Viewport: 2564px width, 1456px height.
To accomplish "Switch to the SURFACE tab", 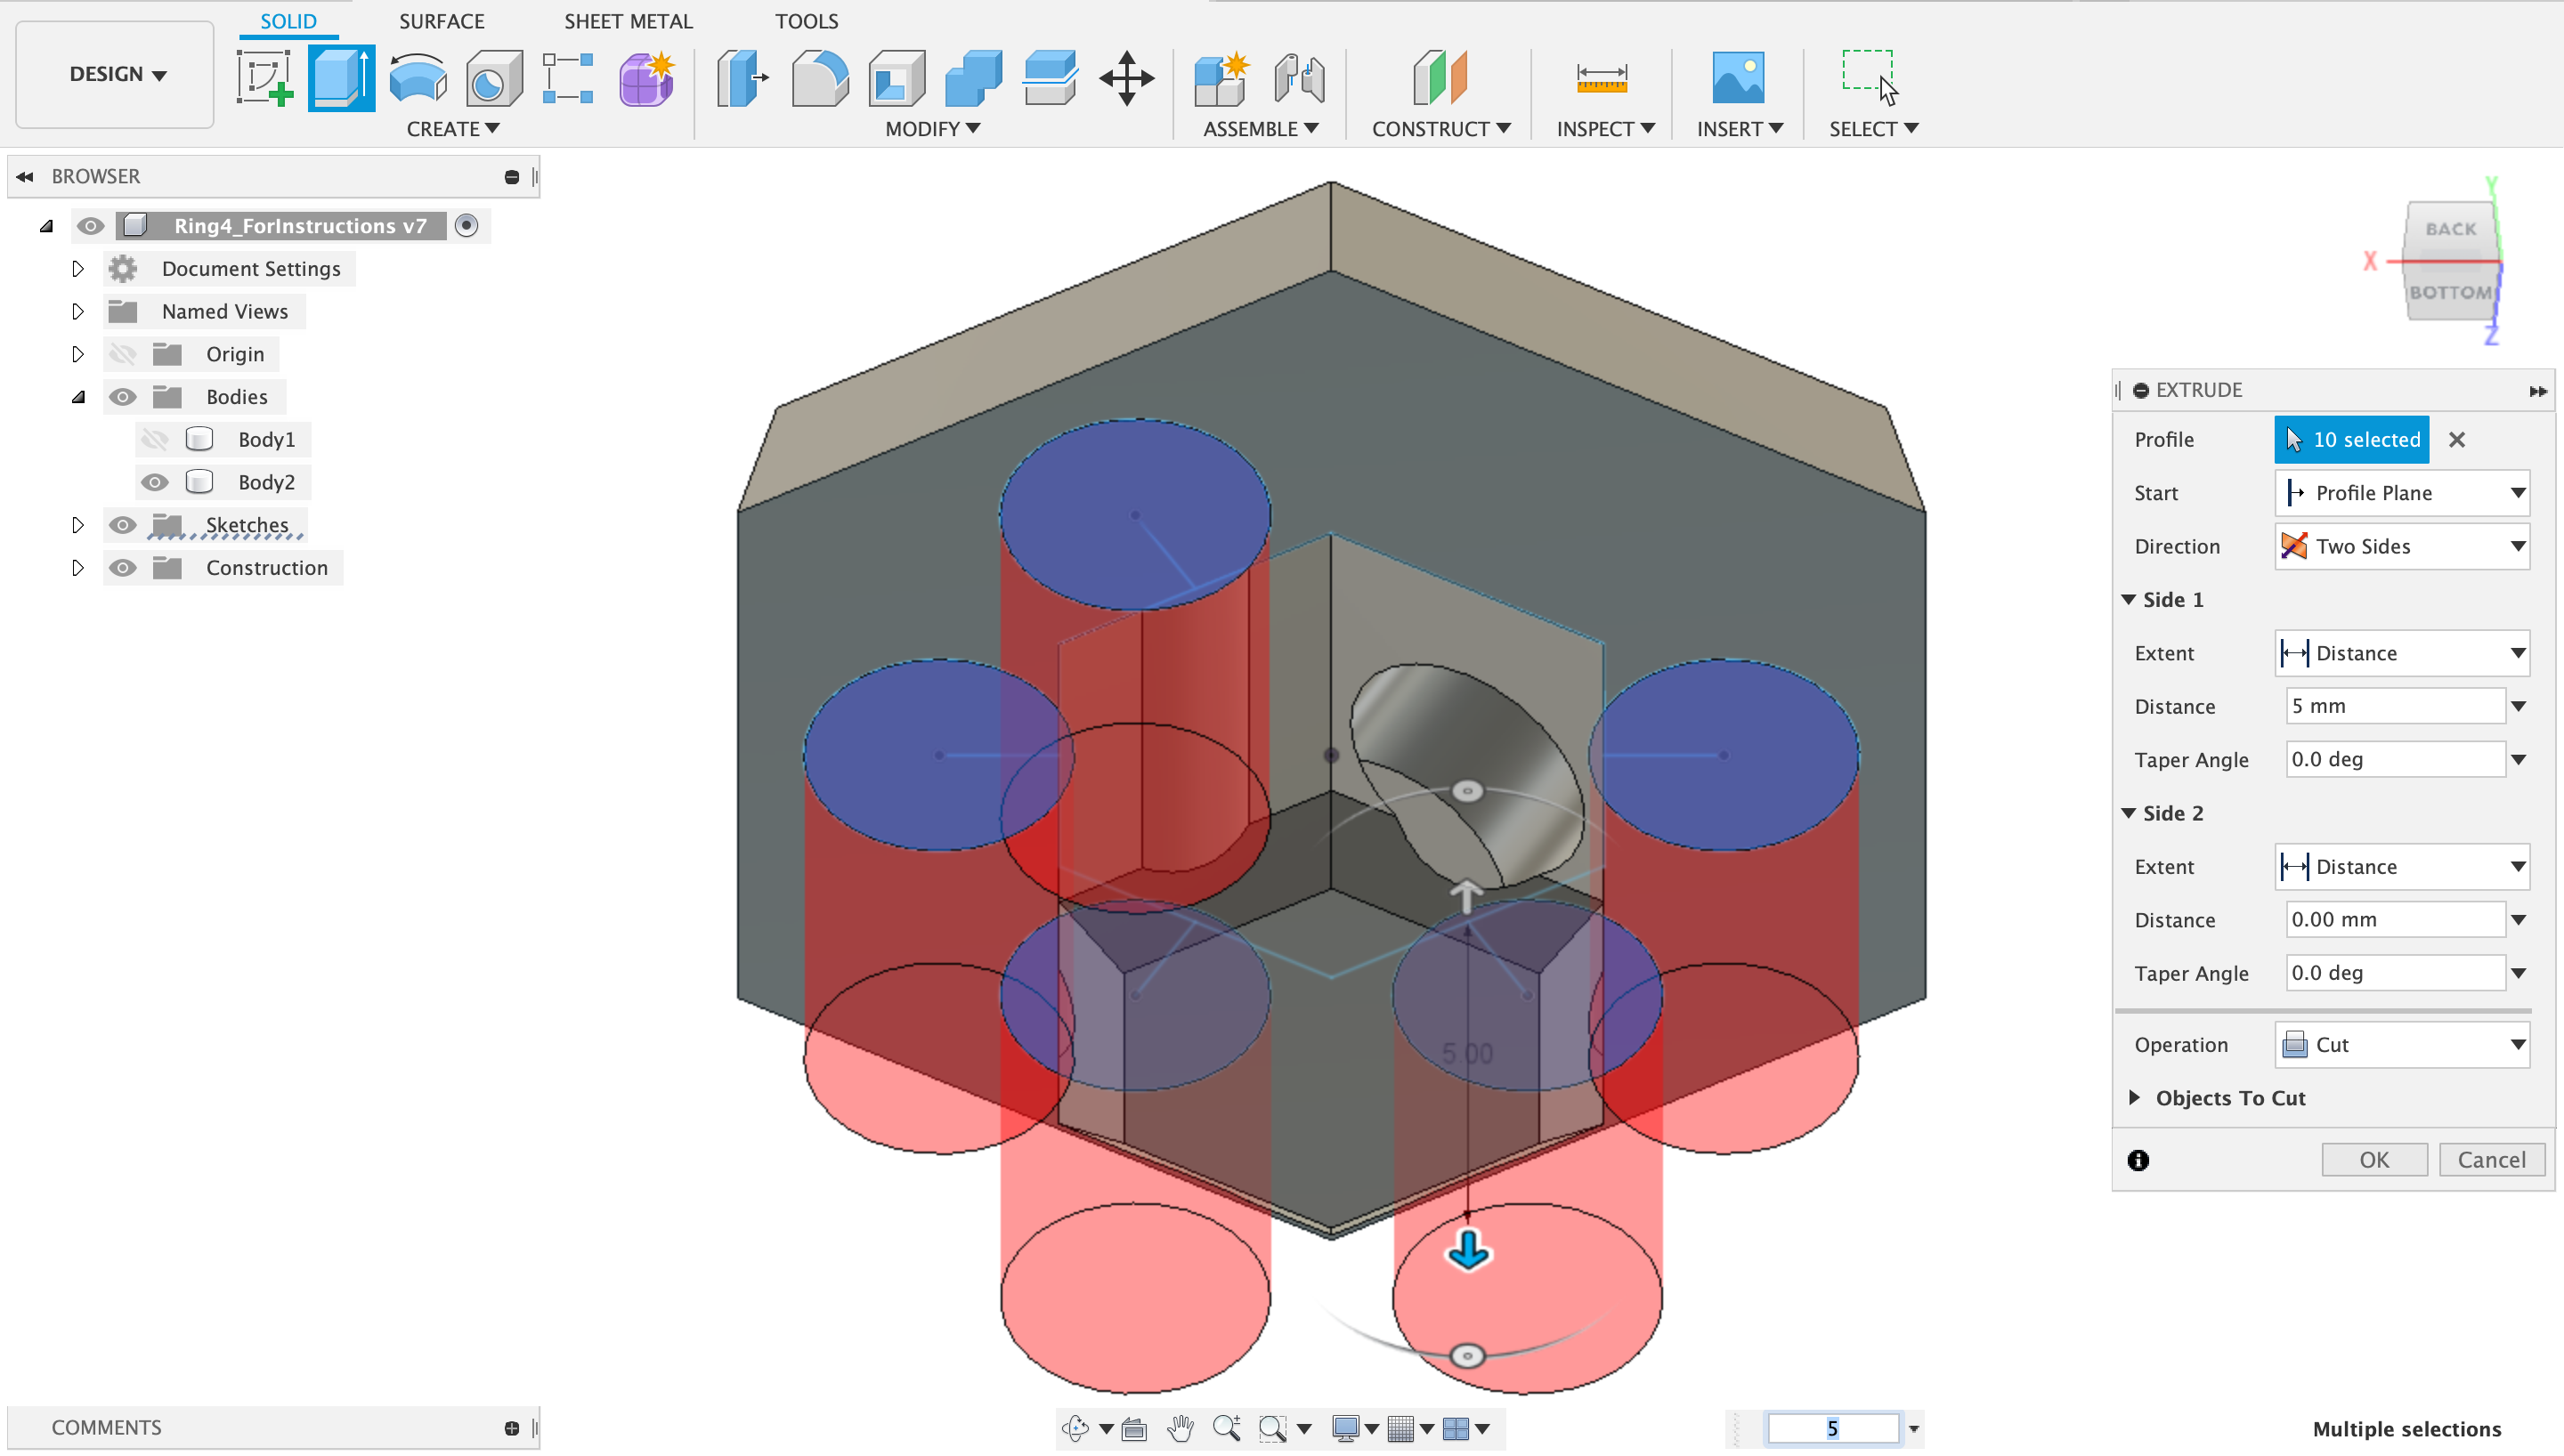I will coord(441,21).
